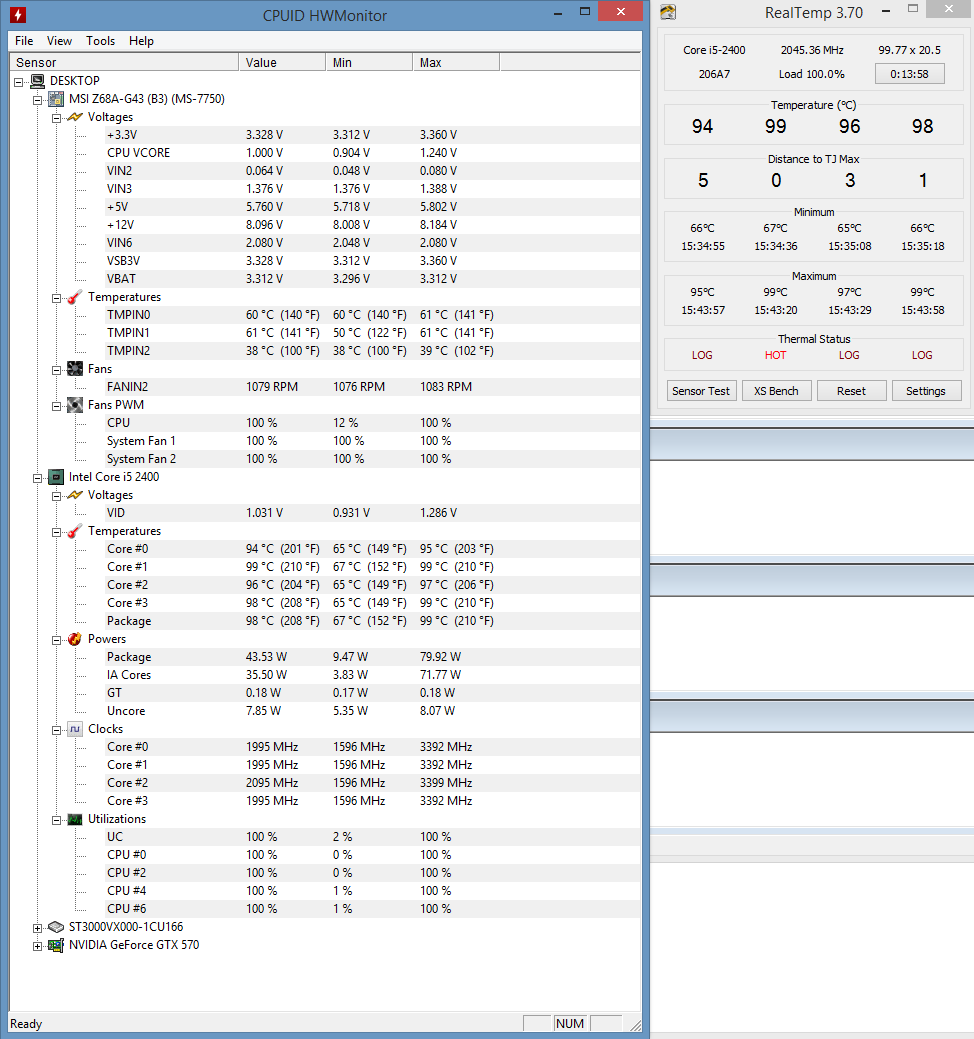Click the XS Bench button
The height and width of the screenshot is (1039, 974).
[x=776, y=391]
